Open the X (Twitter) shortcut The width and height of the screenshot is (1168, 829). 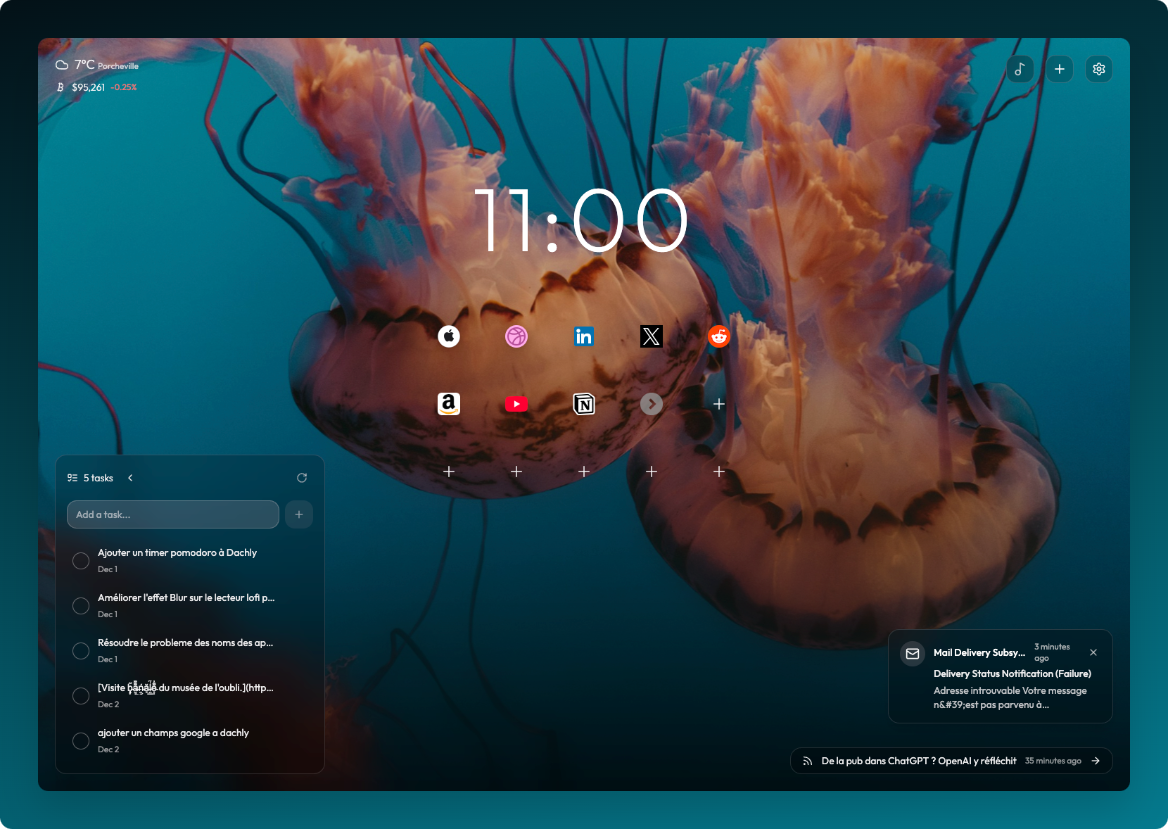click(650, 336)
